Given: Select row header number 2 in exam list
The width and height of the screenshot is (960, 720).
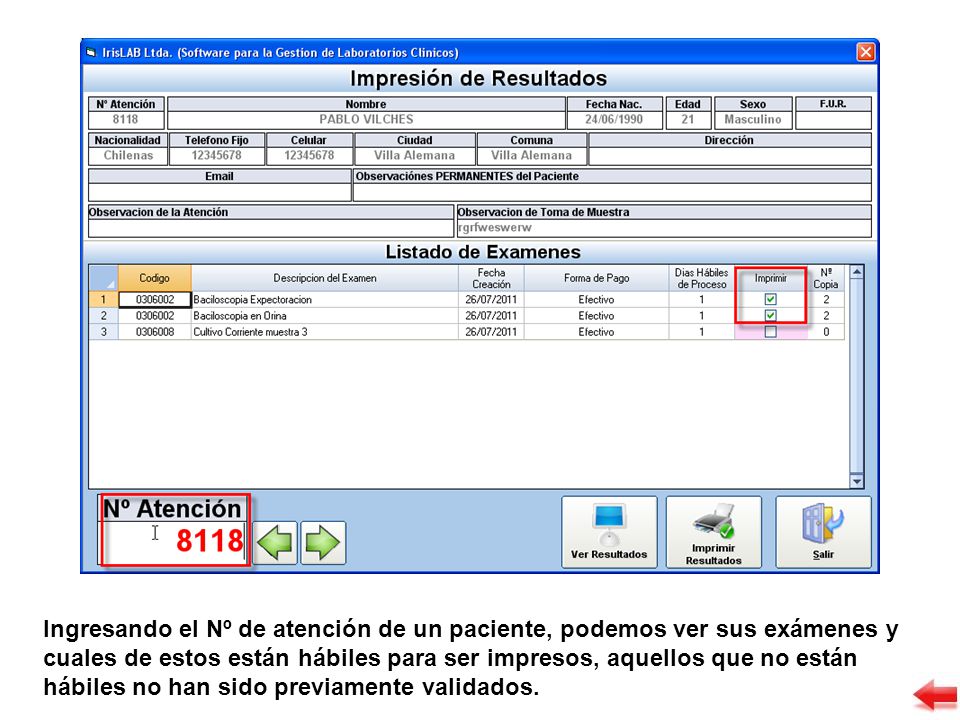Looking at the screenshot, I should [103, 315].
